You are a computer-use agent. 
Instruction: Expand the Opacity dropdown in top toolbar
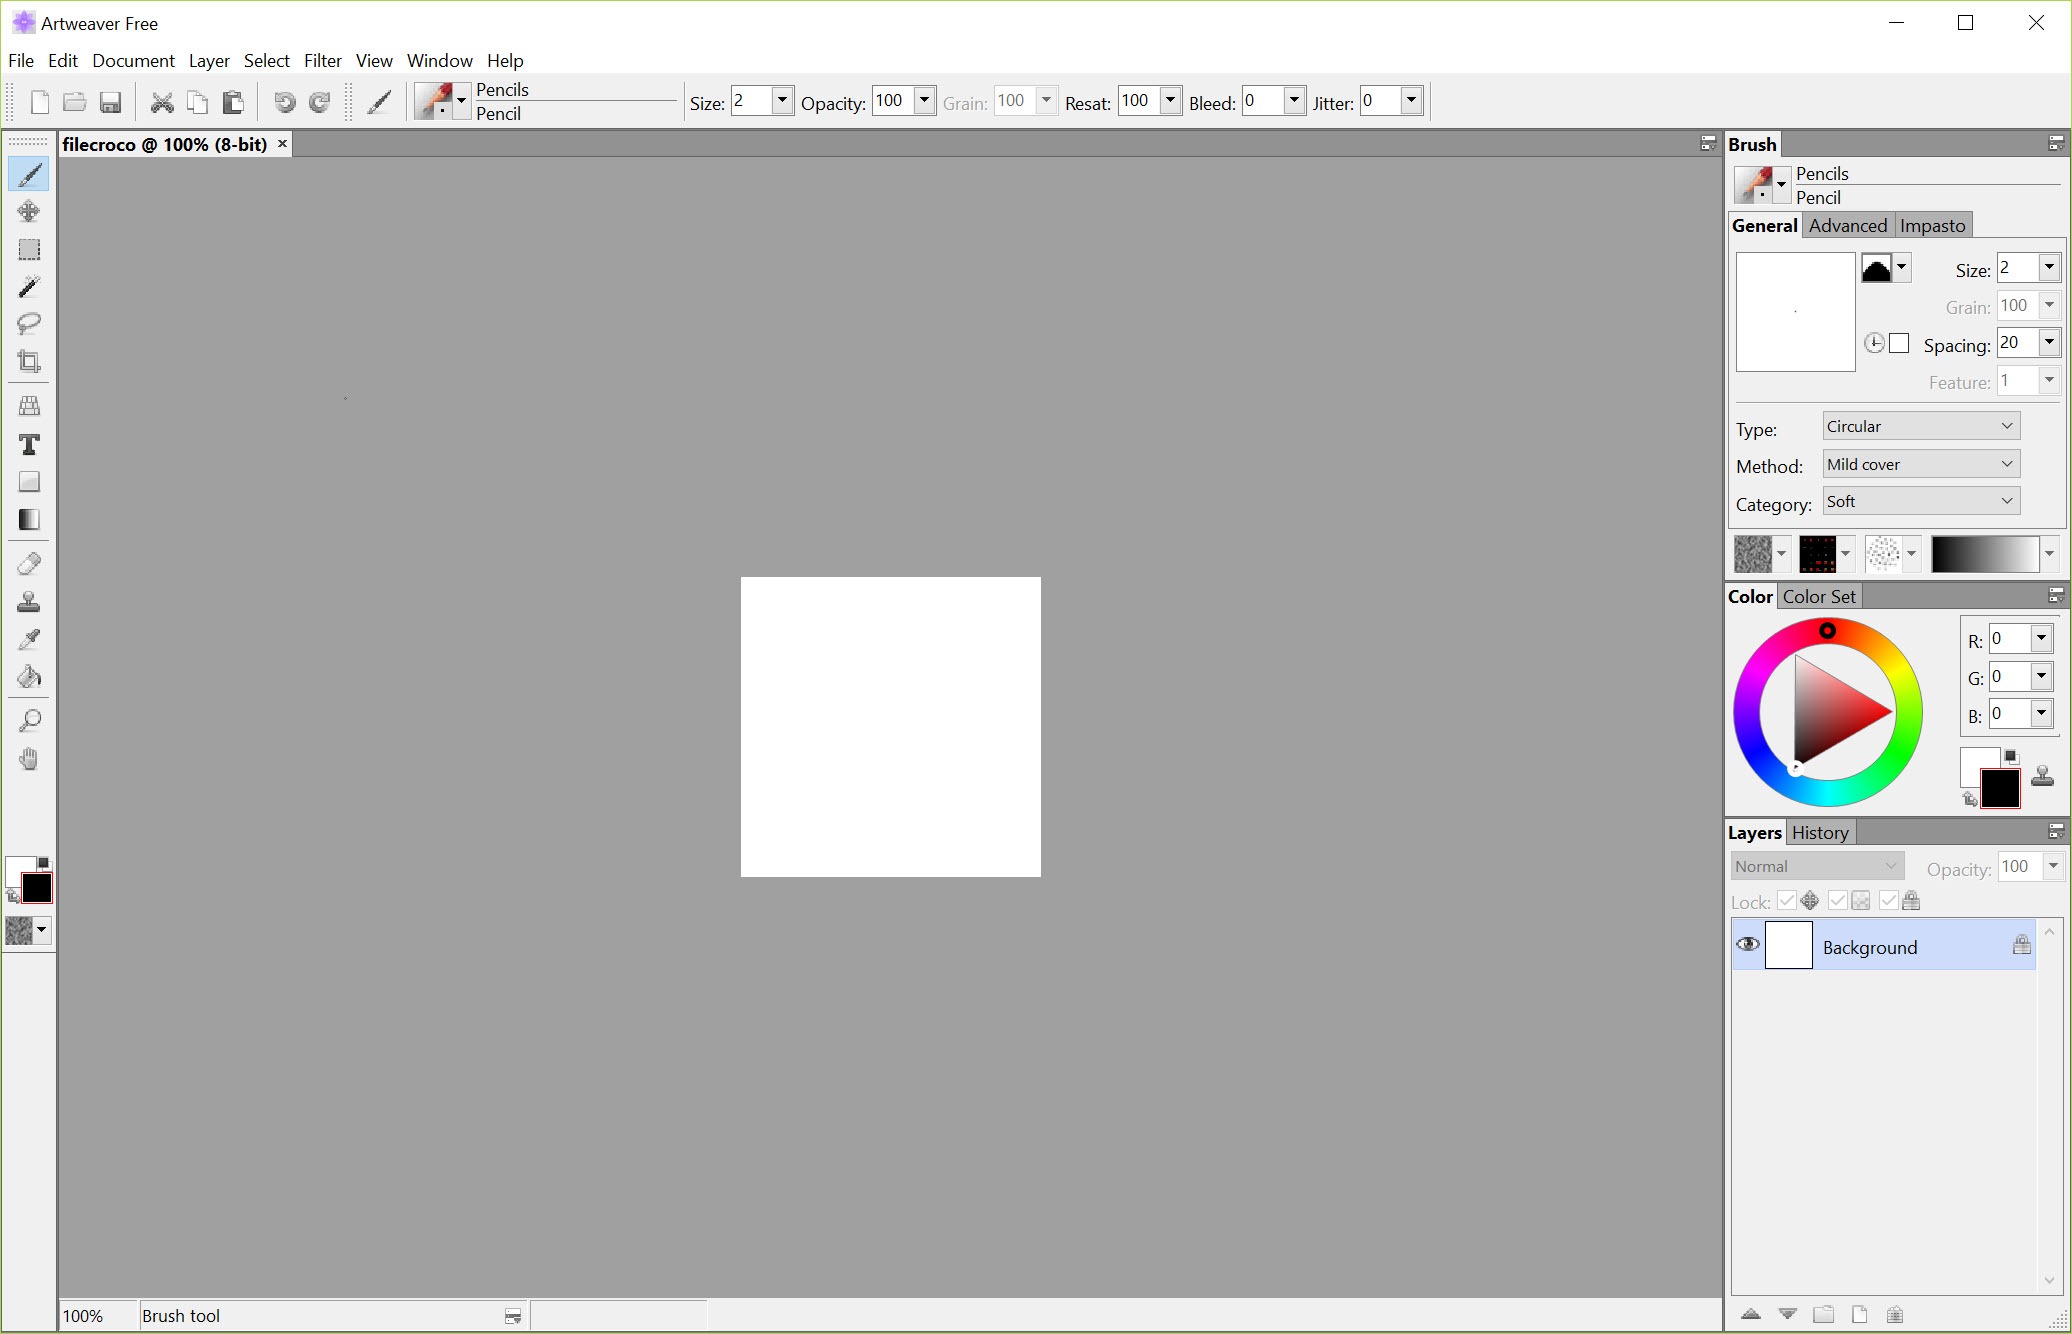coord(925,100)
